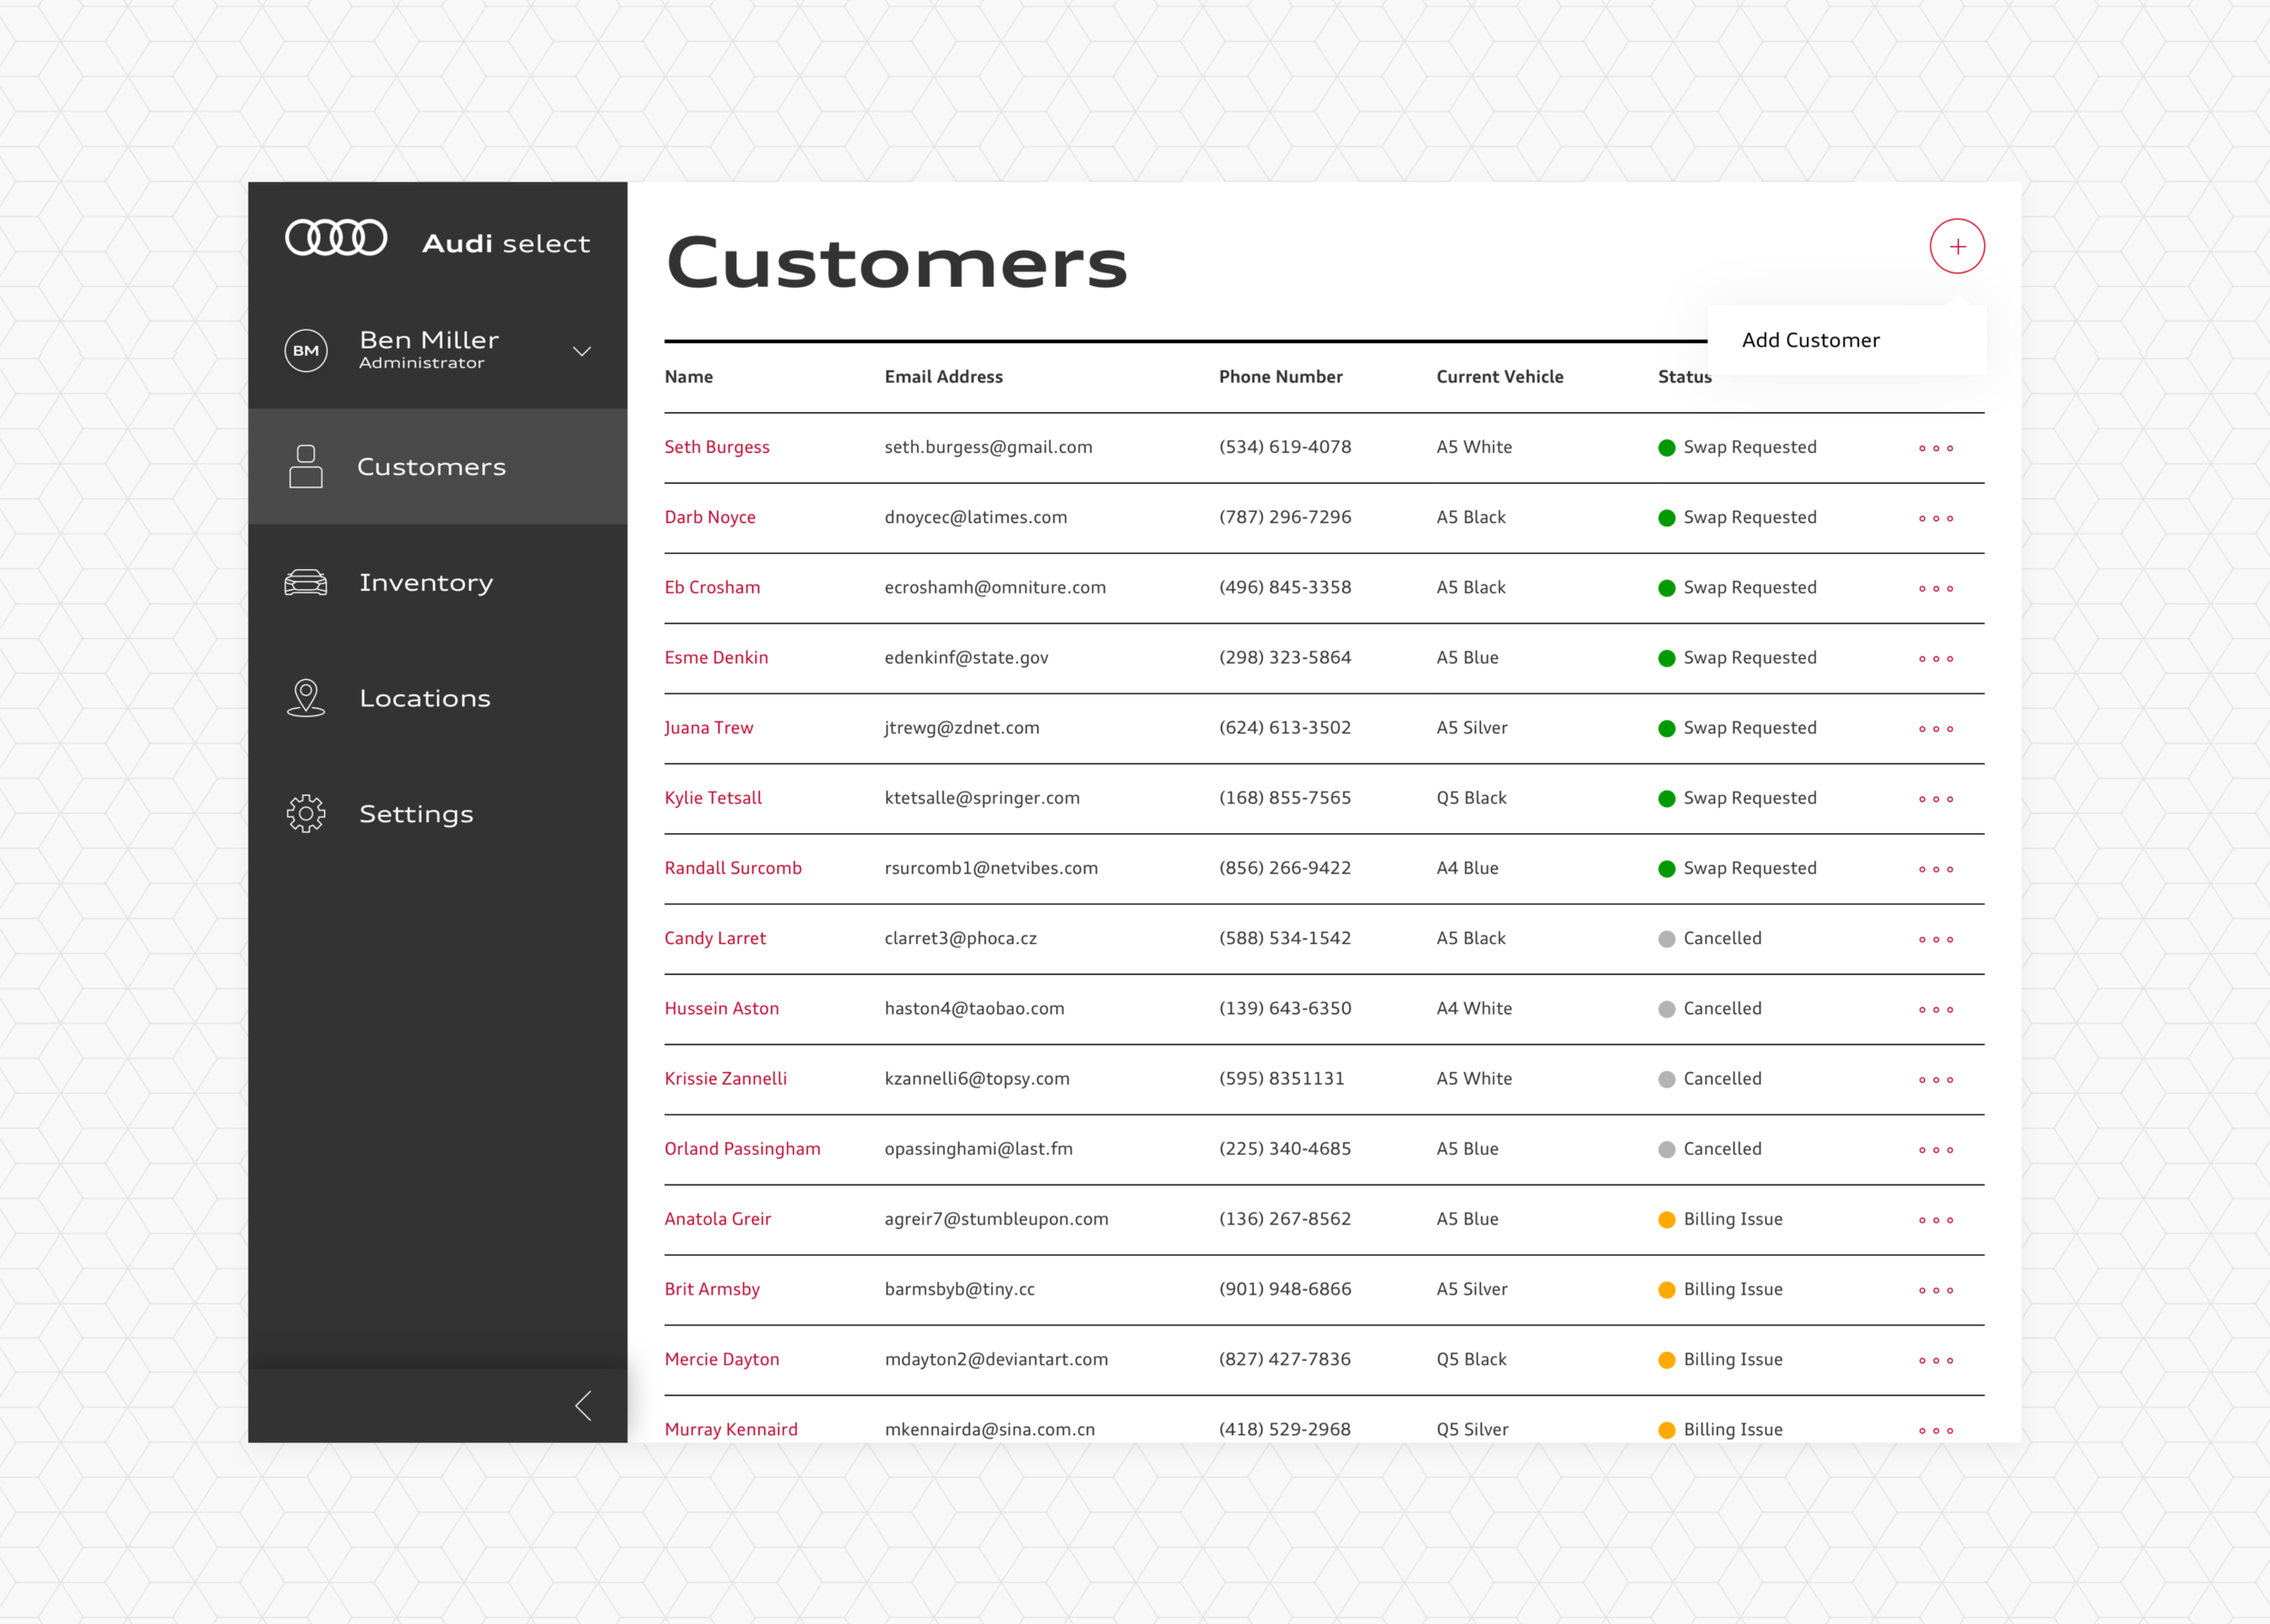Click Swap Requested status for Randall Surcomb
This screenshot has height=1624, width=2270.
pos(1737,868)
